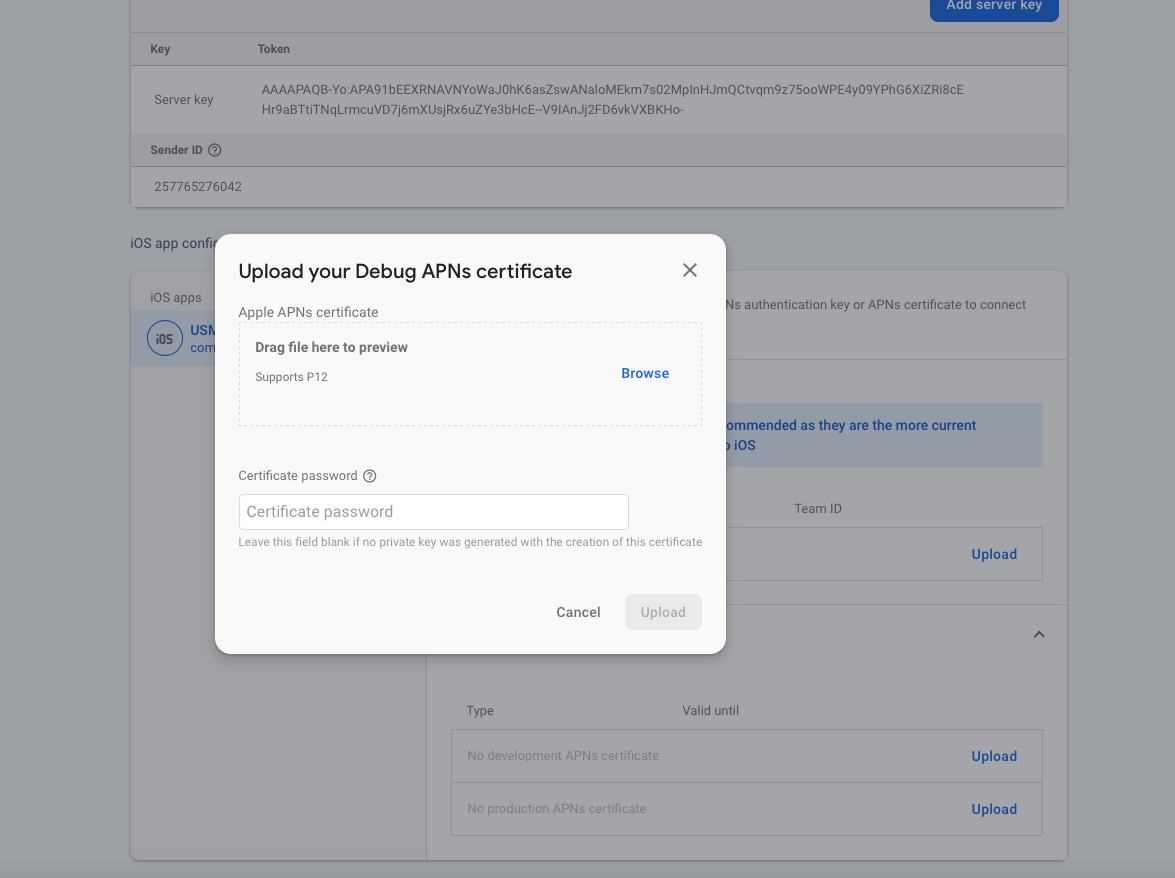Image resolution: width=1175 pixels, height=878 pixels.
Task: Select the round iOS app icon
Action: coord(165,339)
